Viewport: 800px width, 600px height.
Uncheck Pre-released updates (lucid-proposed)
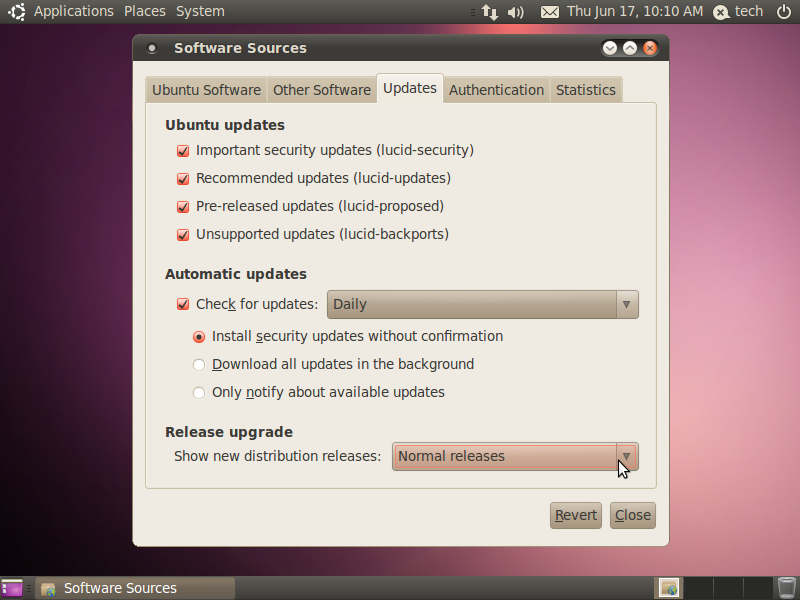tap(183, 207)
